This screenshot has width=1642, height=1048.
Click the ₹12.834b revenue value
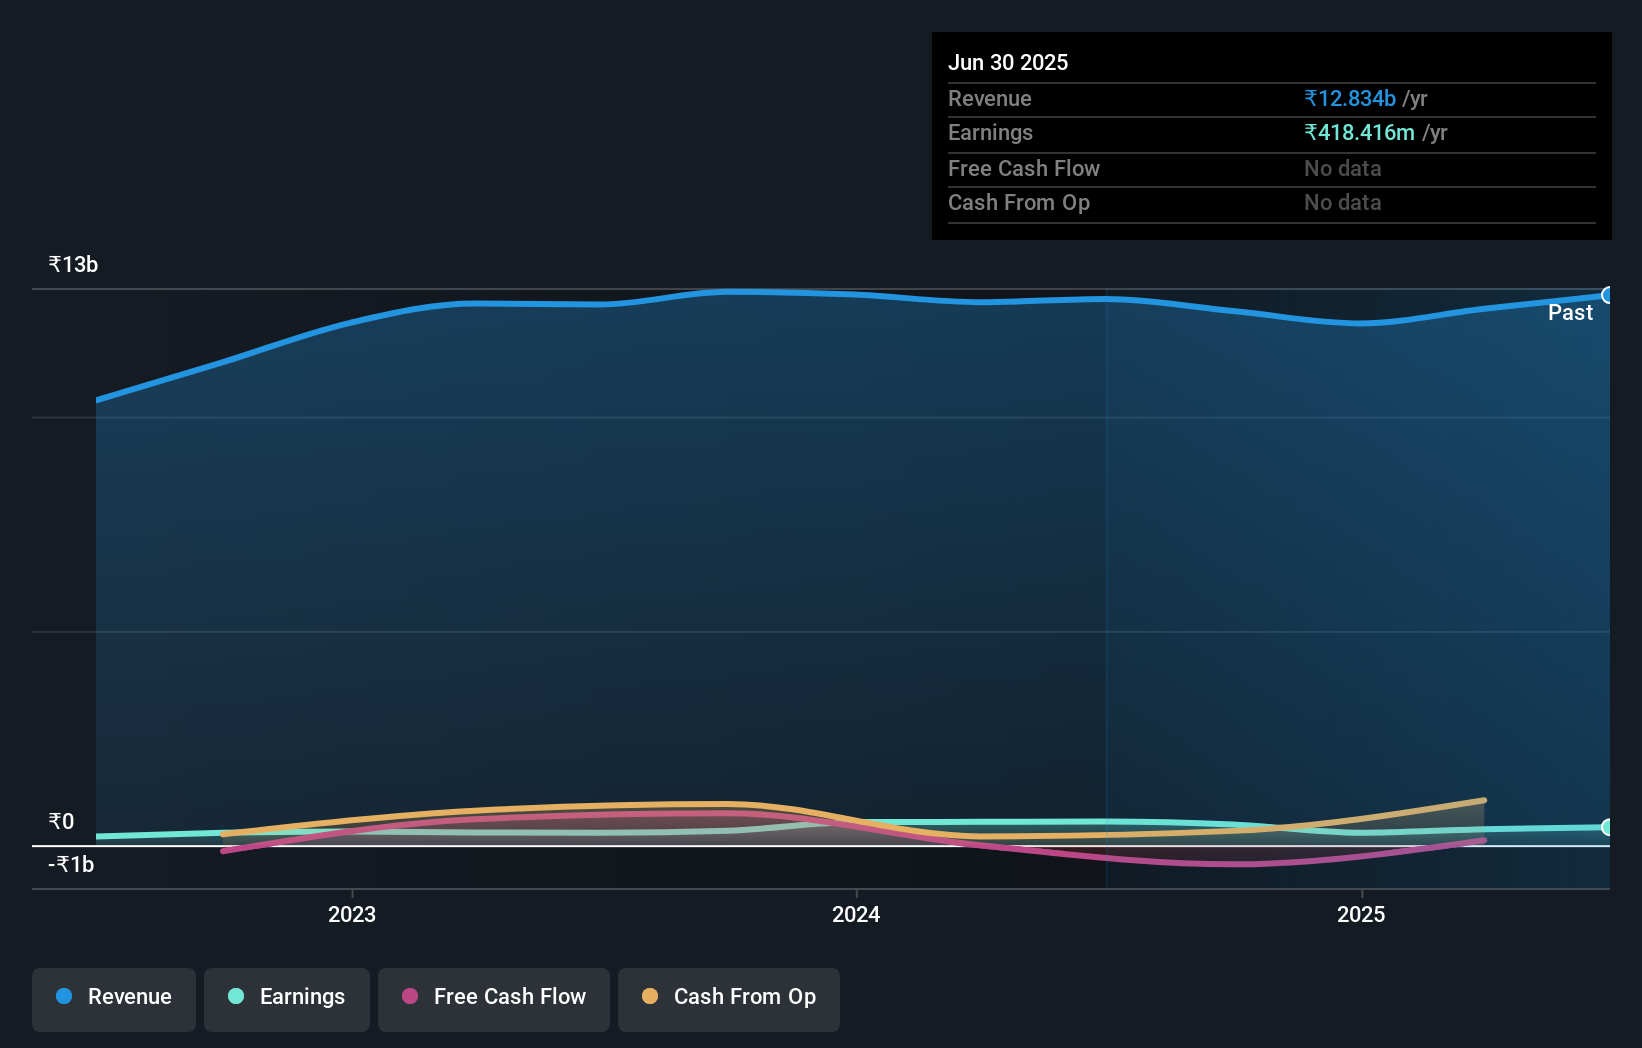pos(1350,98)
